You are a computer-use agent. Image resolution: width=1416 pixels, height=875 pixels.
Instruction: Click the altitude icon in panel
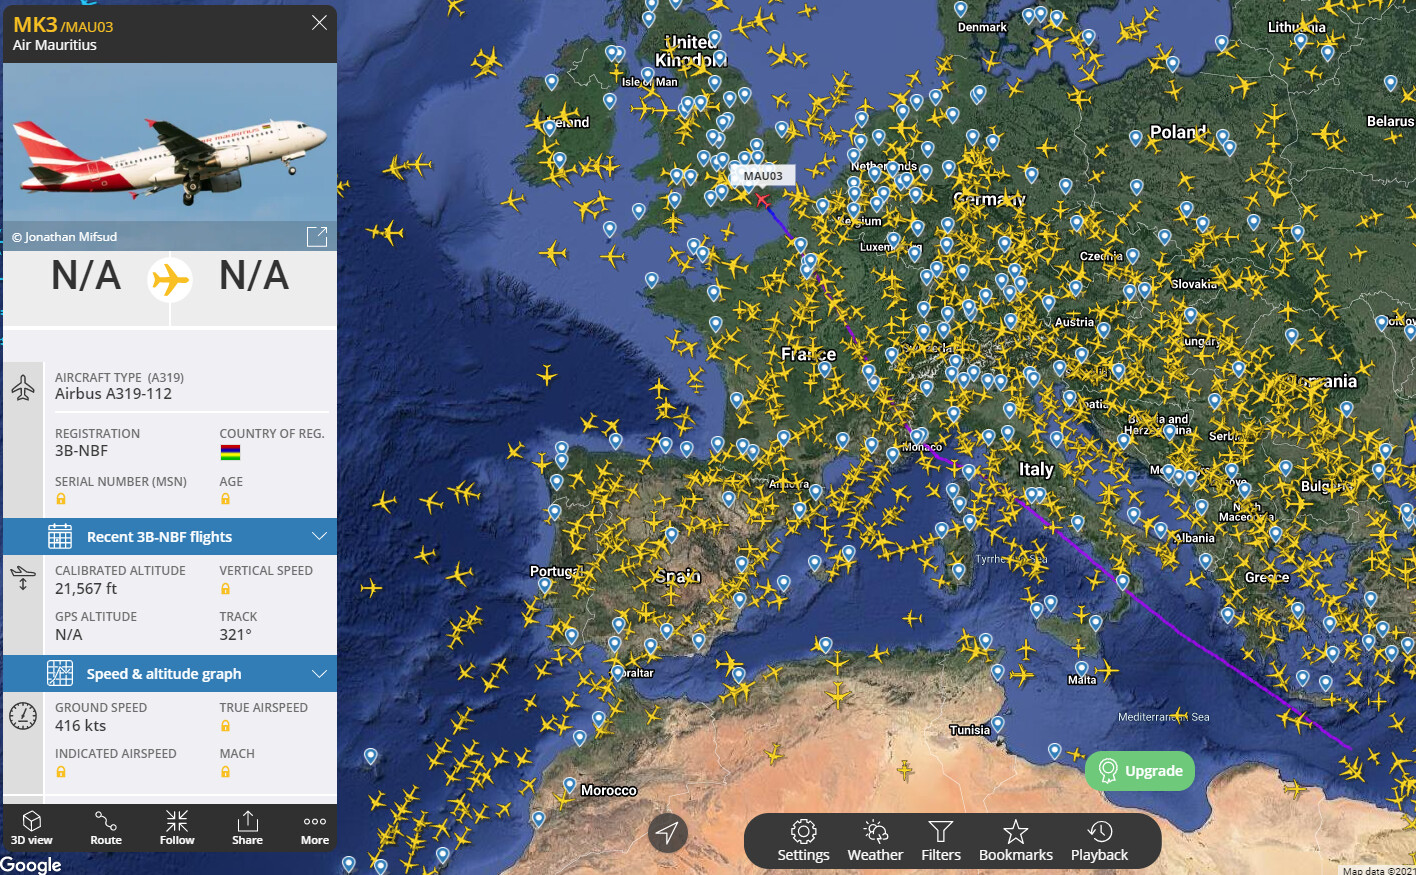coord(23,578)
